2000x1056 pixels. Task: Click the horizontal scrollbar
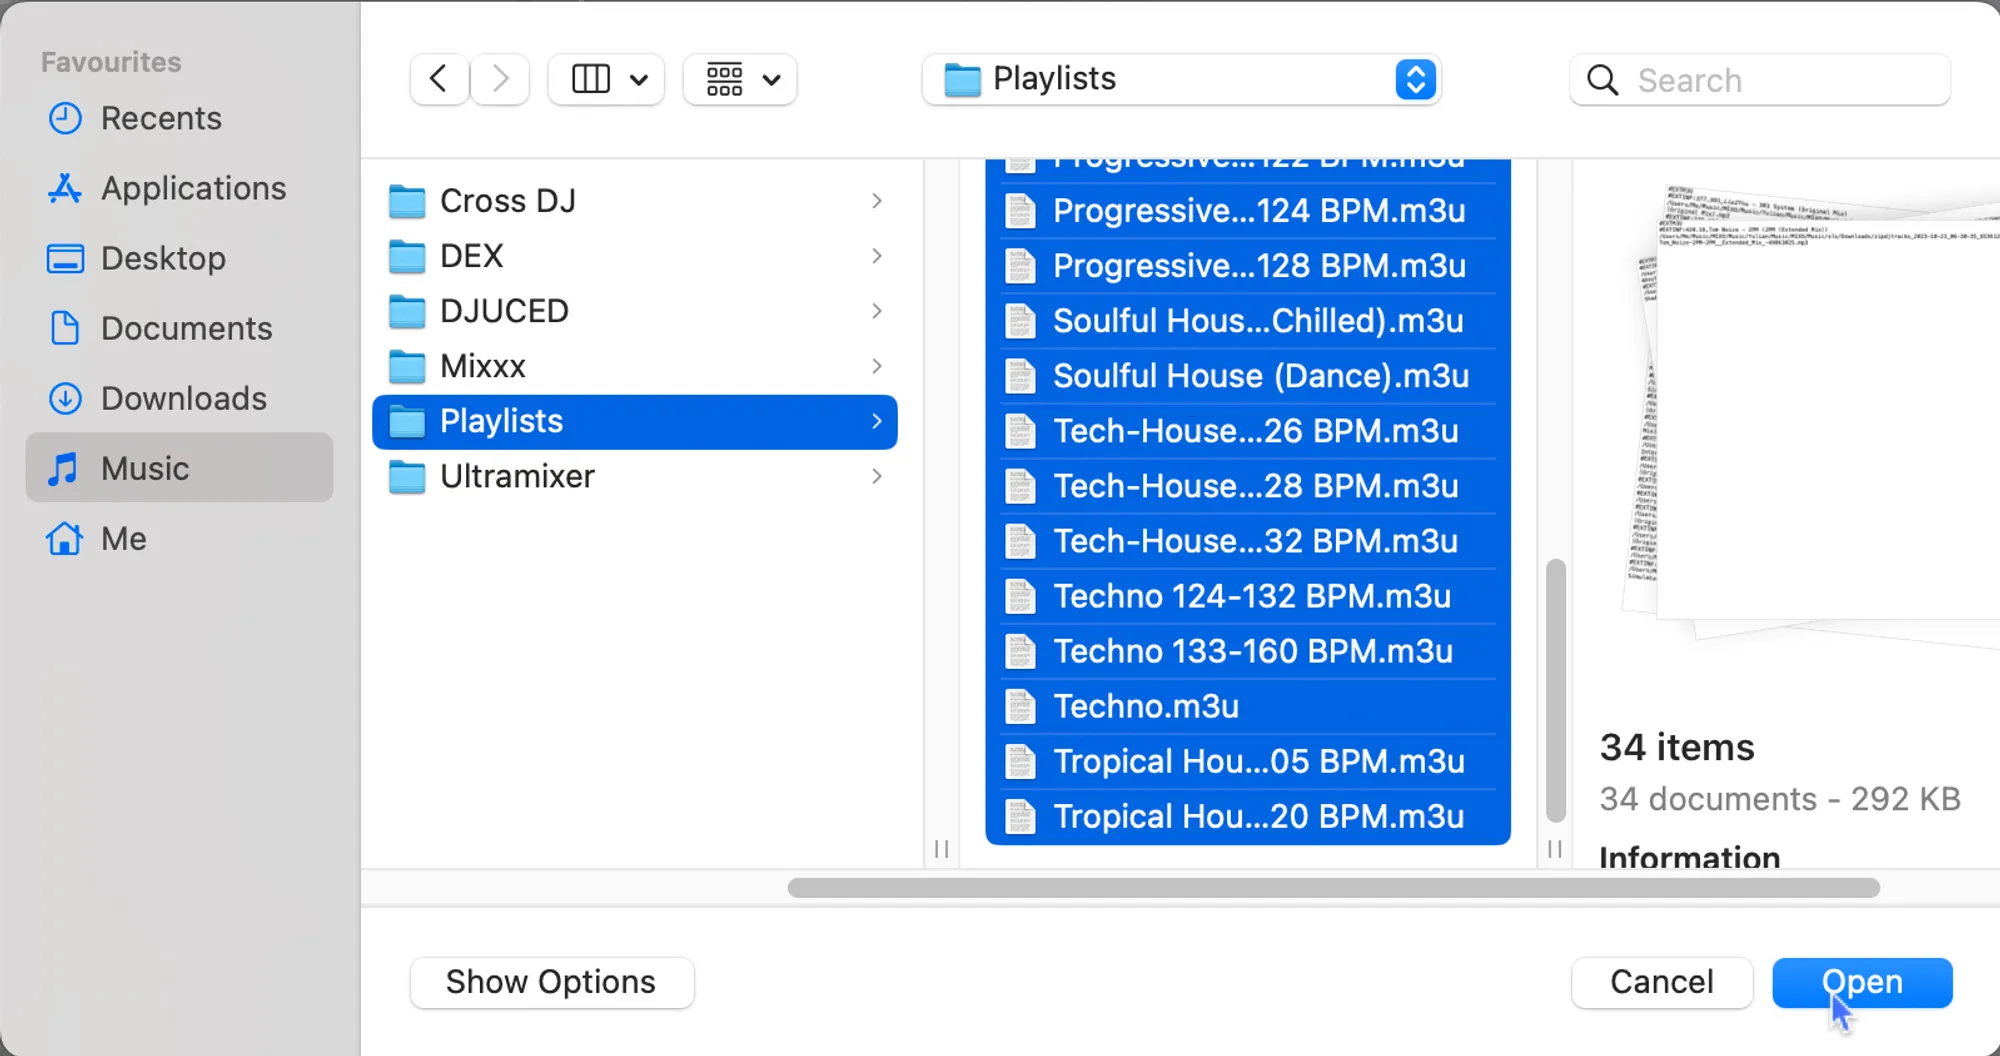[x=1333, y=888]
